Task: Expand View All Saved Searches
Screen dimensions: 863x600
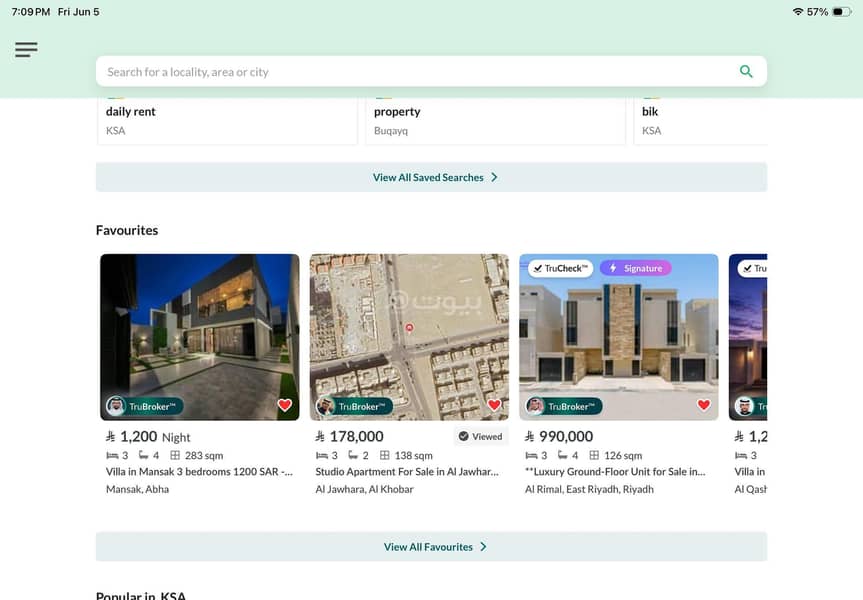Action: tap(432, 177)
